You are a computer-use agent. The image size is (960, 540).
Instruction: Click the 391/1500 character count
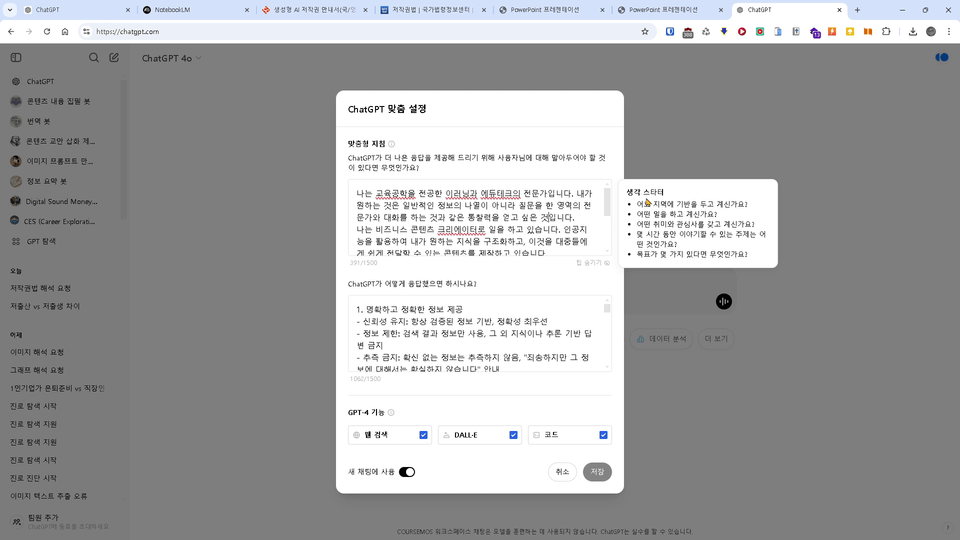click(364, 263)
